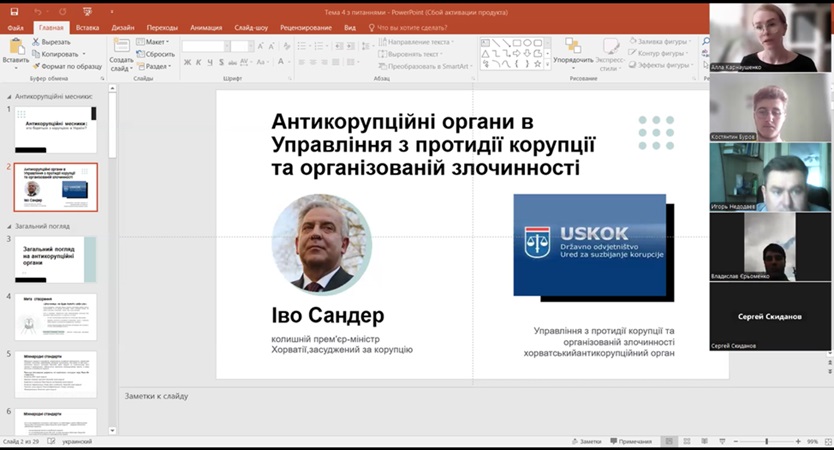Switch to the Переходы tab
834x450 pixels.
click(x=162, y=28)
